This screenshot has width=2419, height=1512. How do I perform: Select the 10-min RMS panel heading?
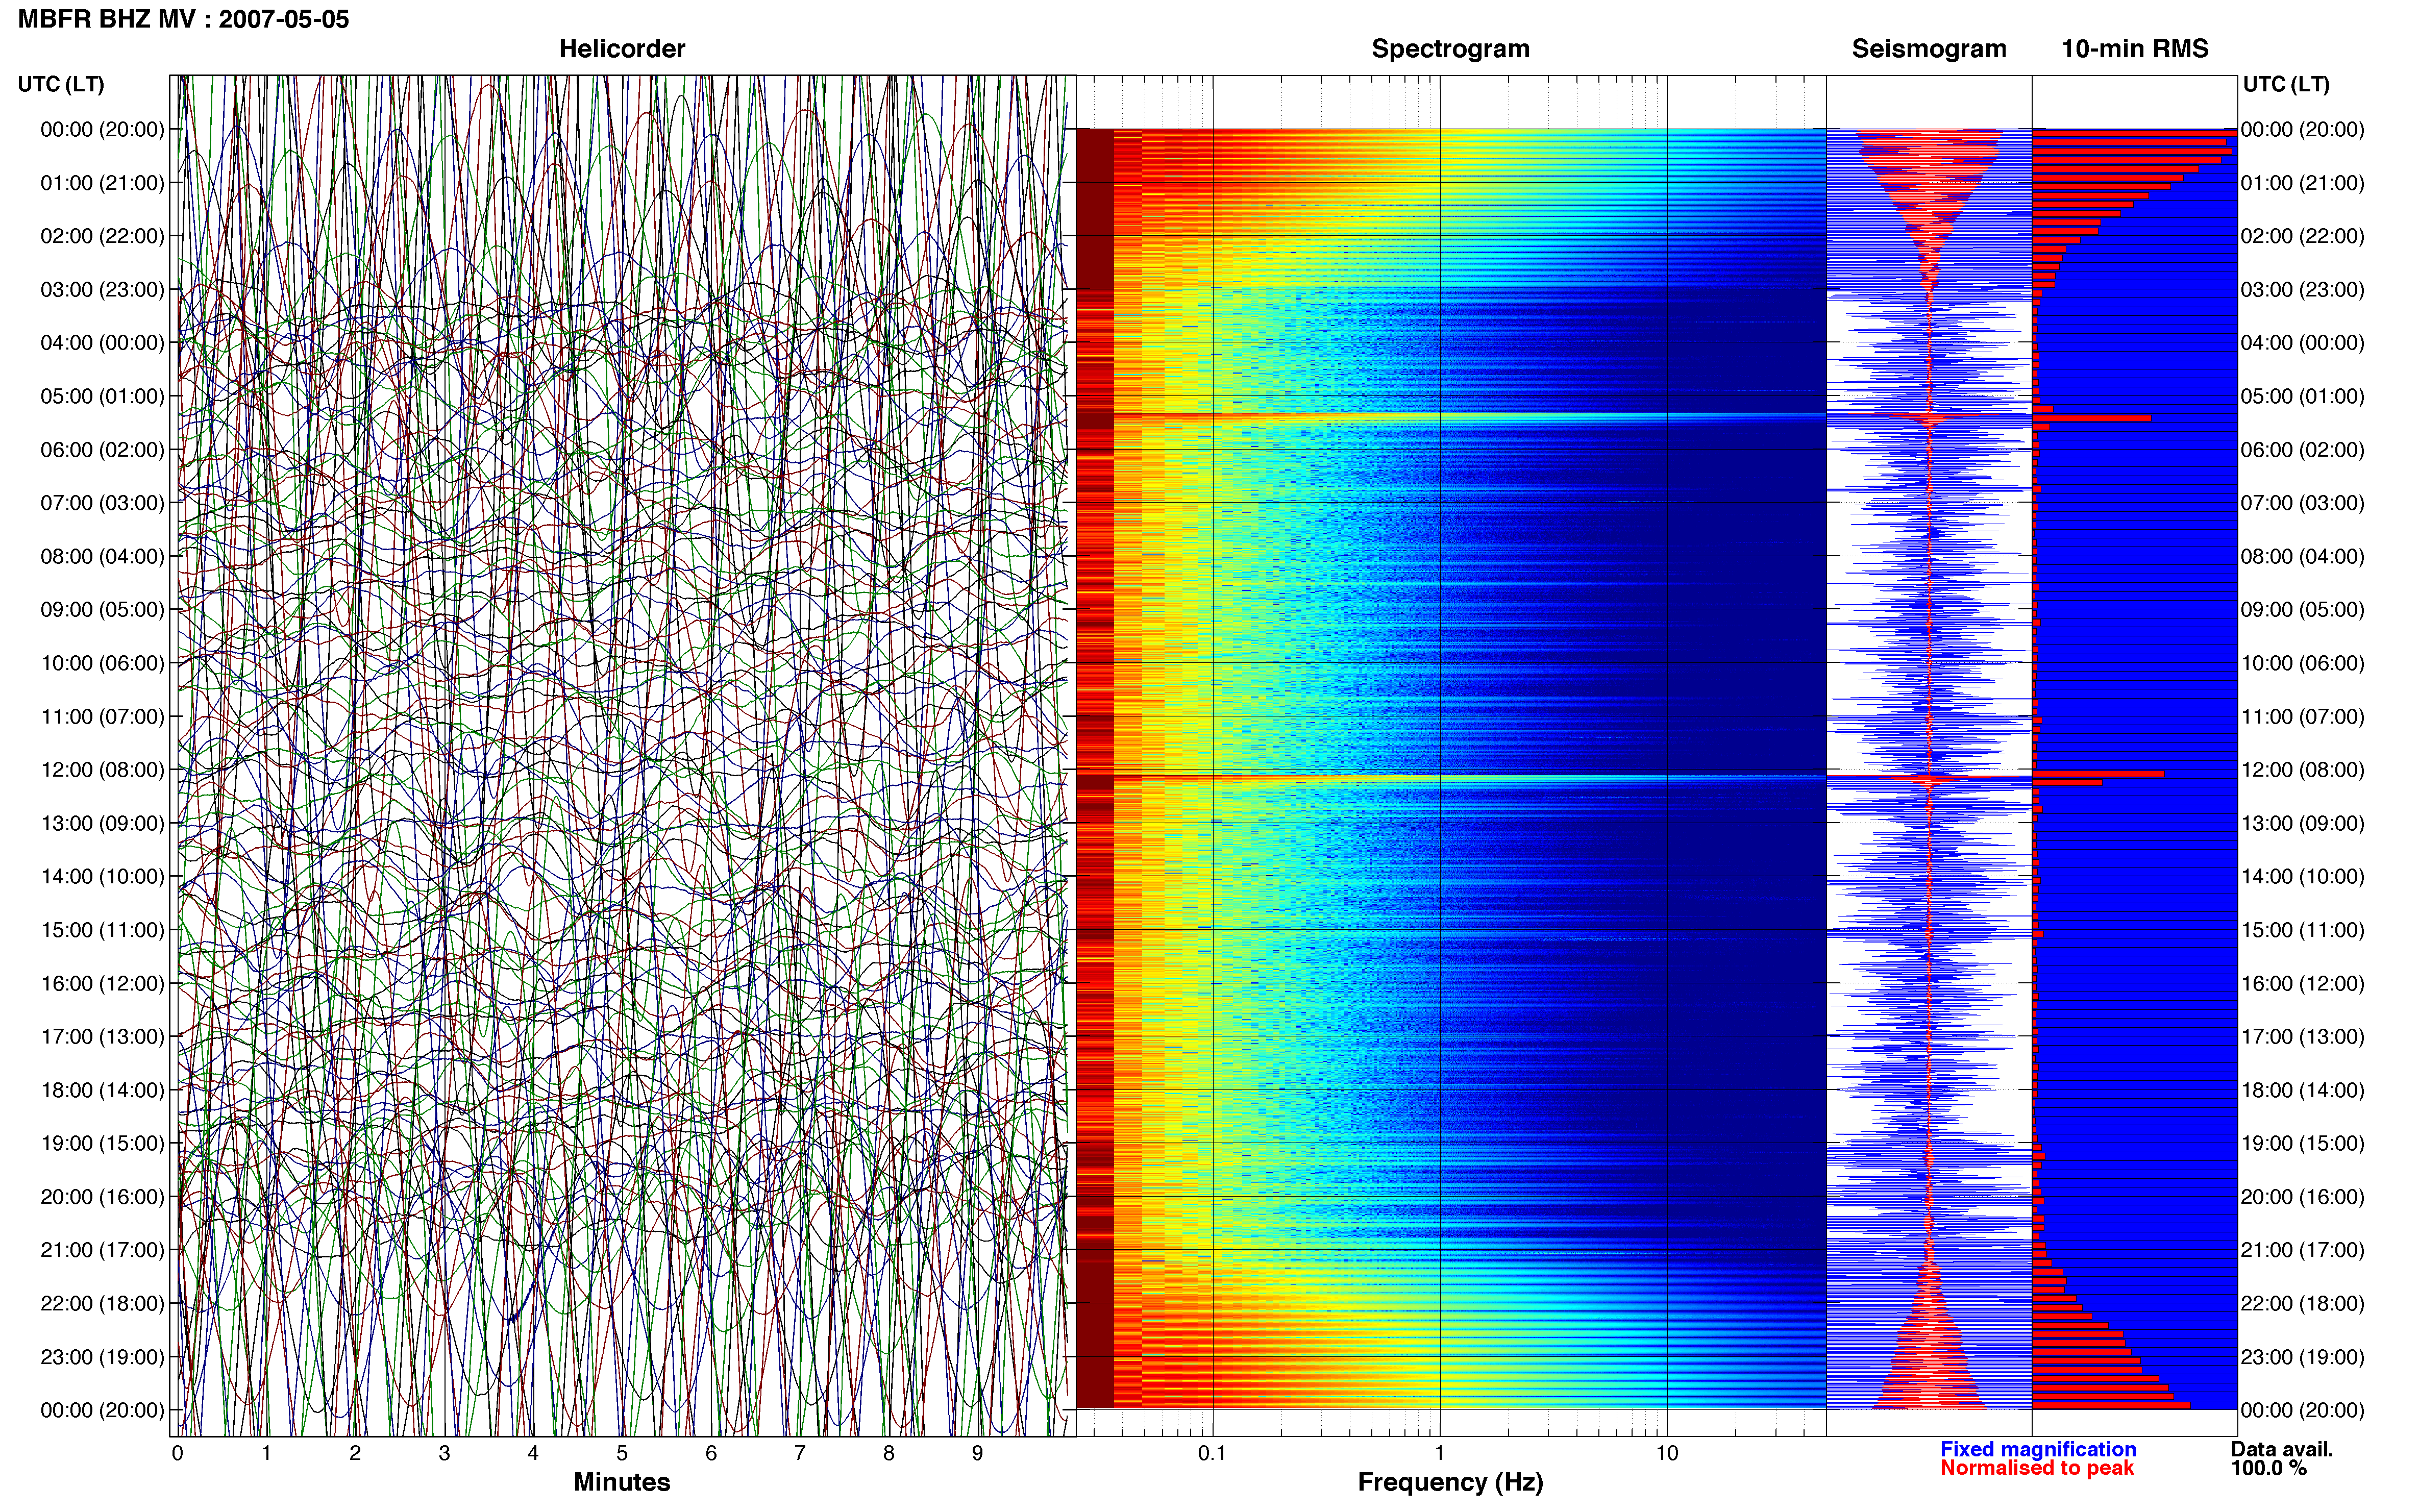[x=2135, y=48]
